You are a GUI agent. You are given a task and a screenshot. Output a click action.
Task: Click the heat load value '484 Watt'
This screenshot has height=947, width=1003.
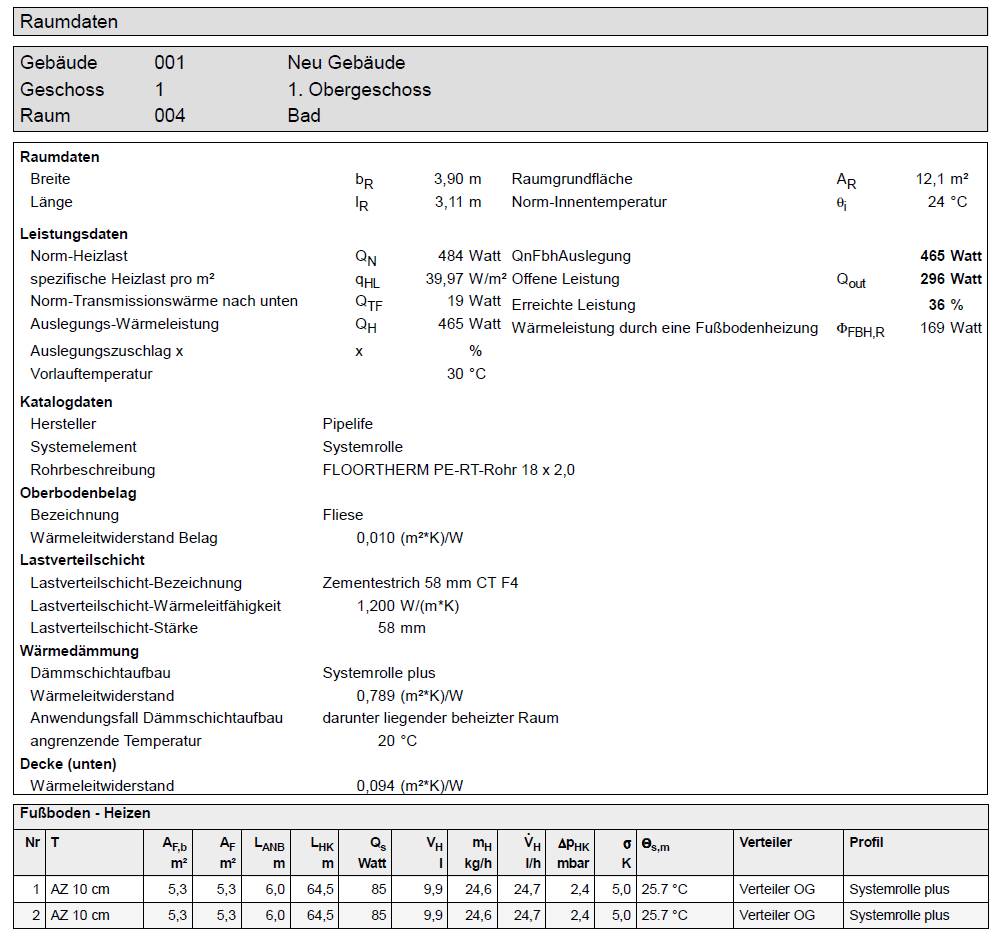(x=470, y=256)
